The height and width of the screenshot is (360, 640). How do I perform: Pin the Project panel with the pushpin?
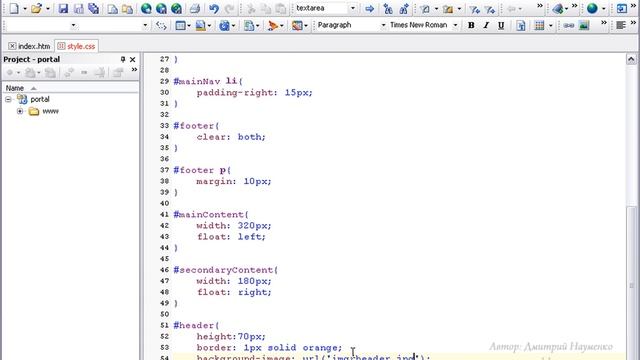tap(122, 60)
